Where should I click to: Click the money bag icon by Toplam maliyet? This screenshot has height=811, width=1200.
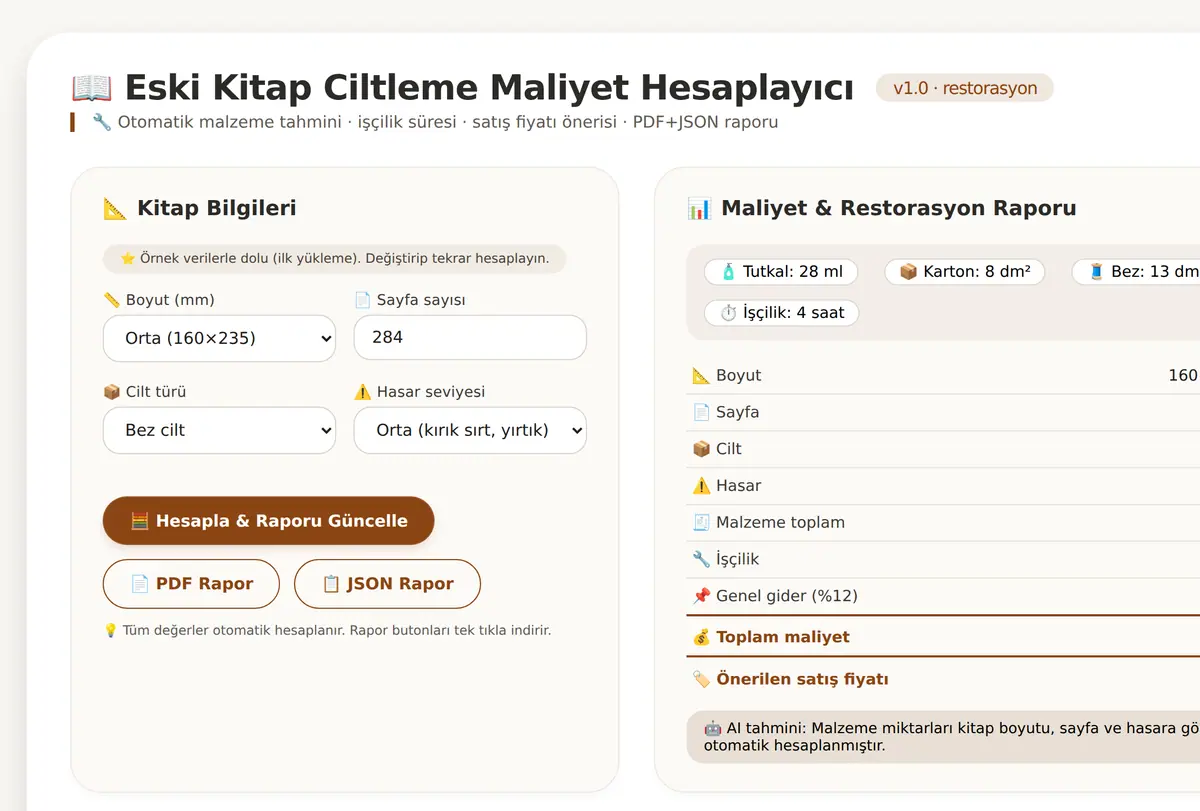701,637
